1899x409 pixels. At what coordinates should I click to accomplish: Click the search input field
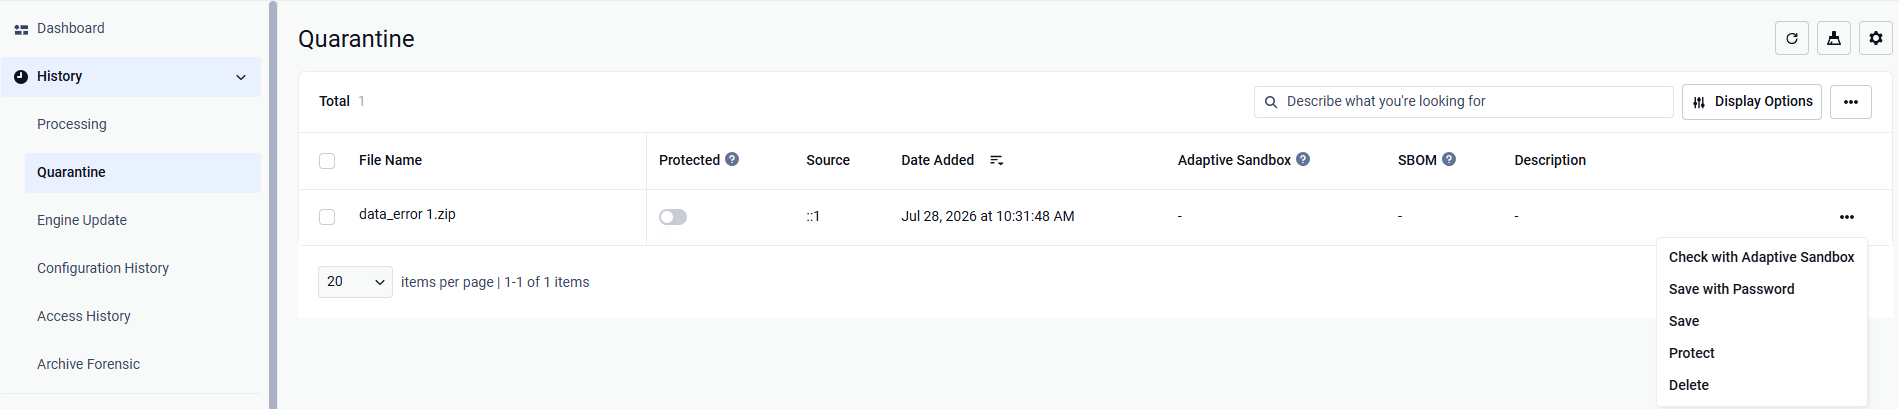(1464, 102)
